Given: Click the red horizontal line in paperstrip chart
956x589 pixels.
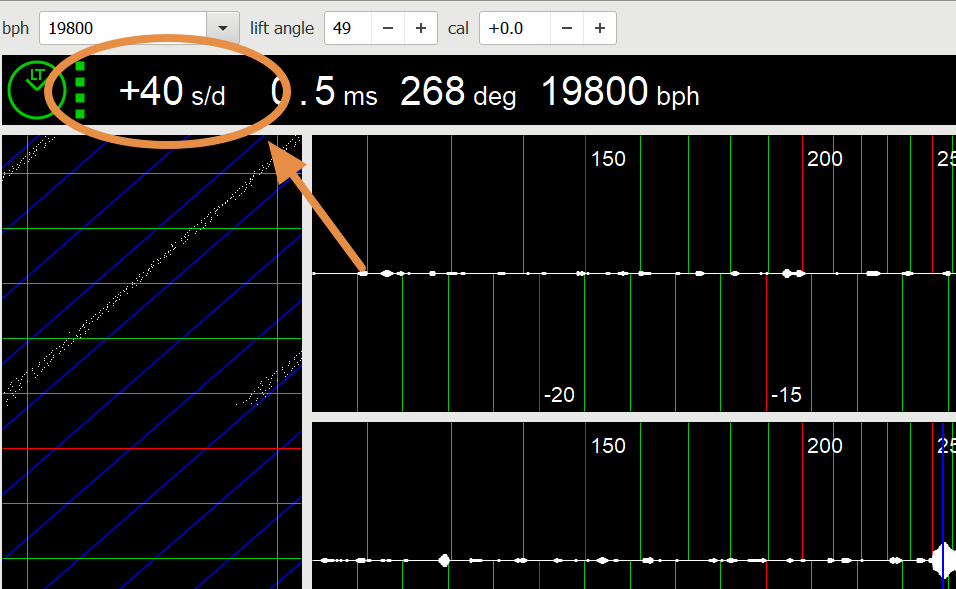Looking at the screenshot, I should tap(152, 448).
